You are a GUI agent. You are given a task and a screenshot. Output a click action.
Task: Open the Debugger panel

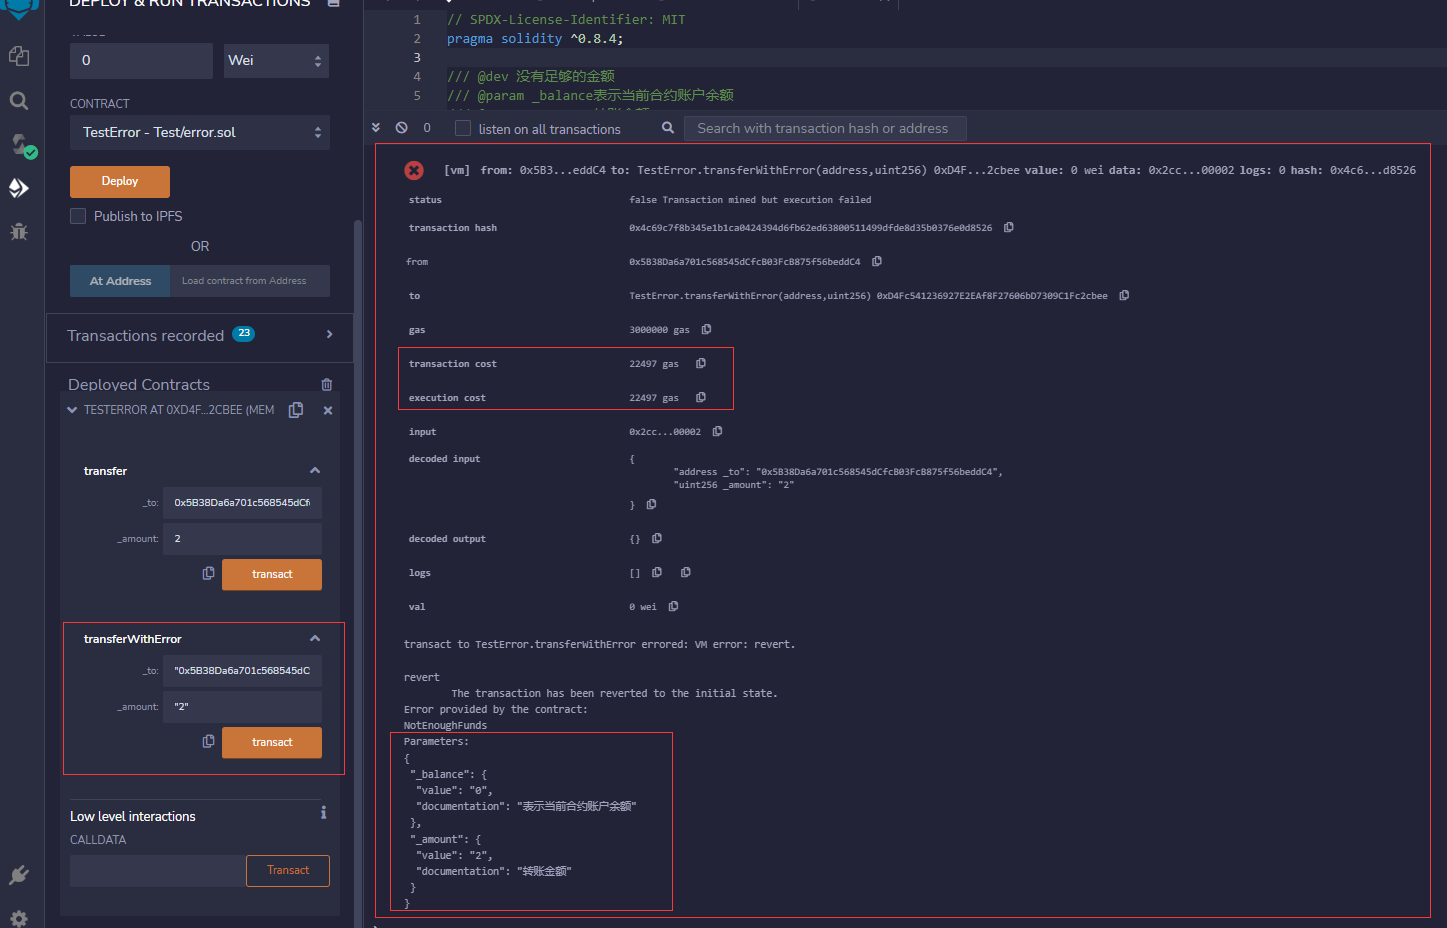point(20,231)
